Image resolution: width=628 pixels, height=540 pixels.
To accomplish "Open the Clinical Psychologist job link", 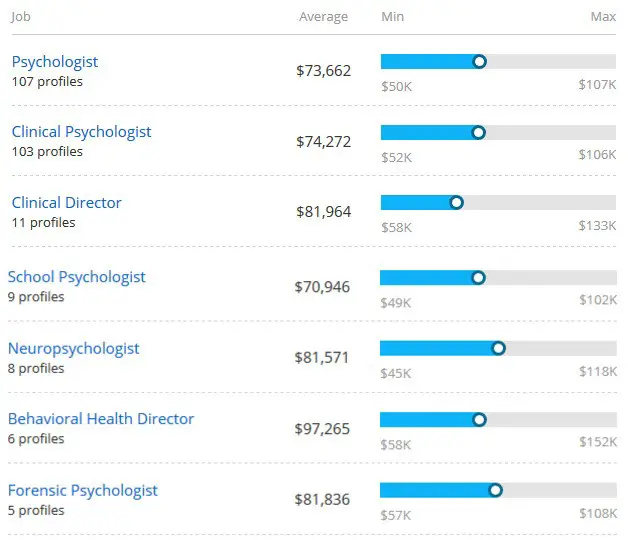I will coord(82,132).
